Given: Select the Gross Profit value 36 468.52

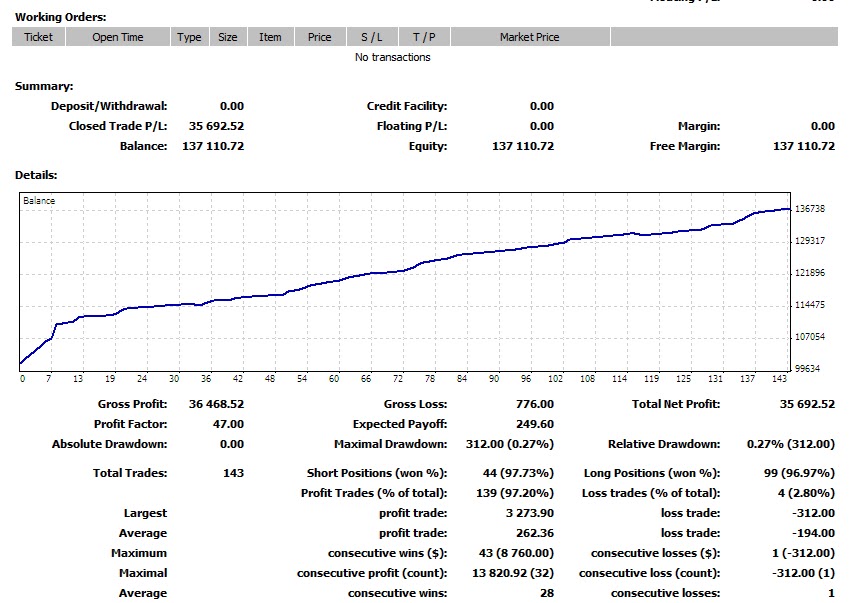Looking at the screenshot, I should (x=216, y=404).
